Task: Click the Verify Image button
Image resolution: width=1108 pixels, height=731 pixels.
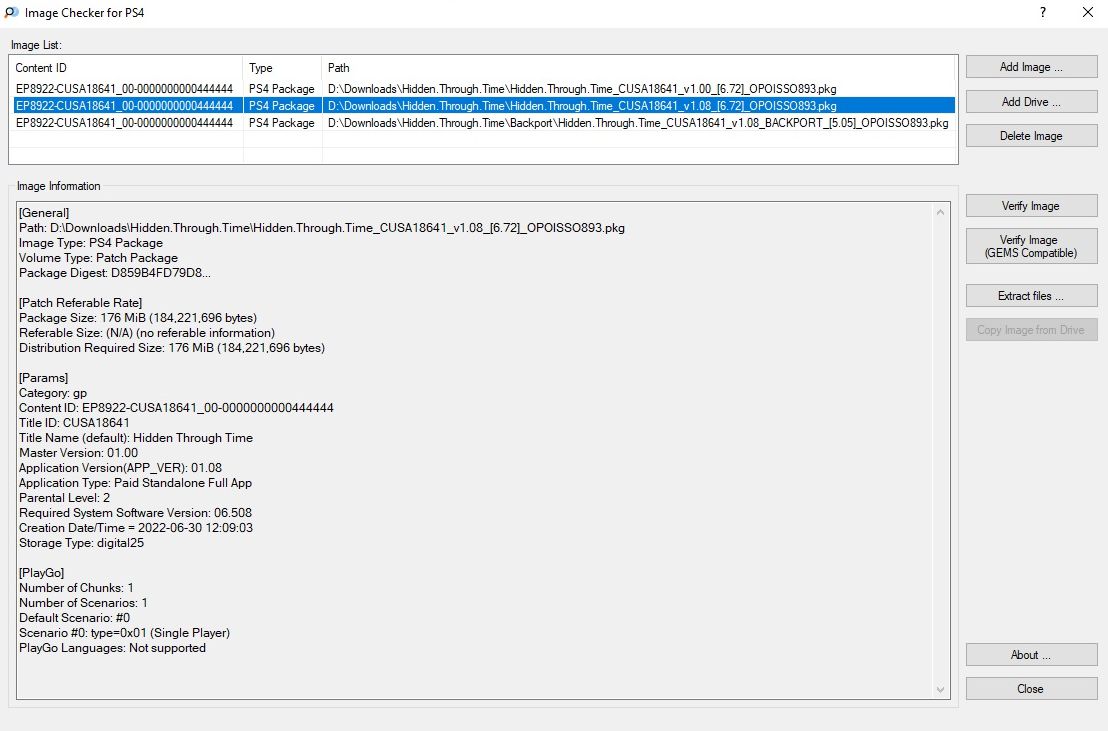Action: (x=1031, y=206)
